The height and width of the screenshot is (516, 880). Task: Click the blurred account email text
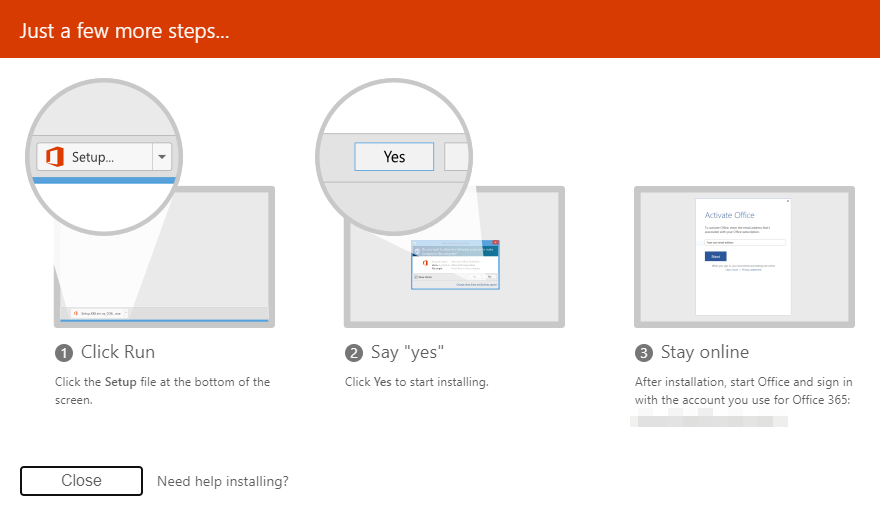[709, 420]
